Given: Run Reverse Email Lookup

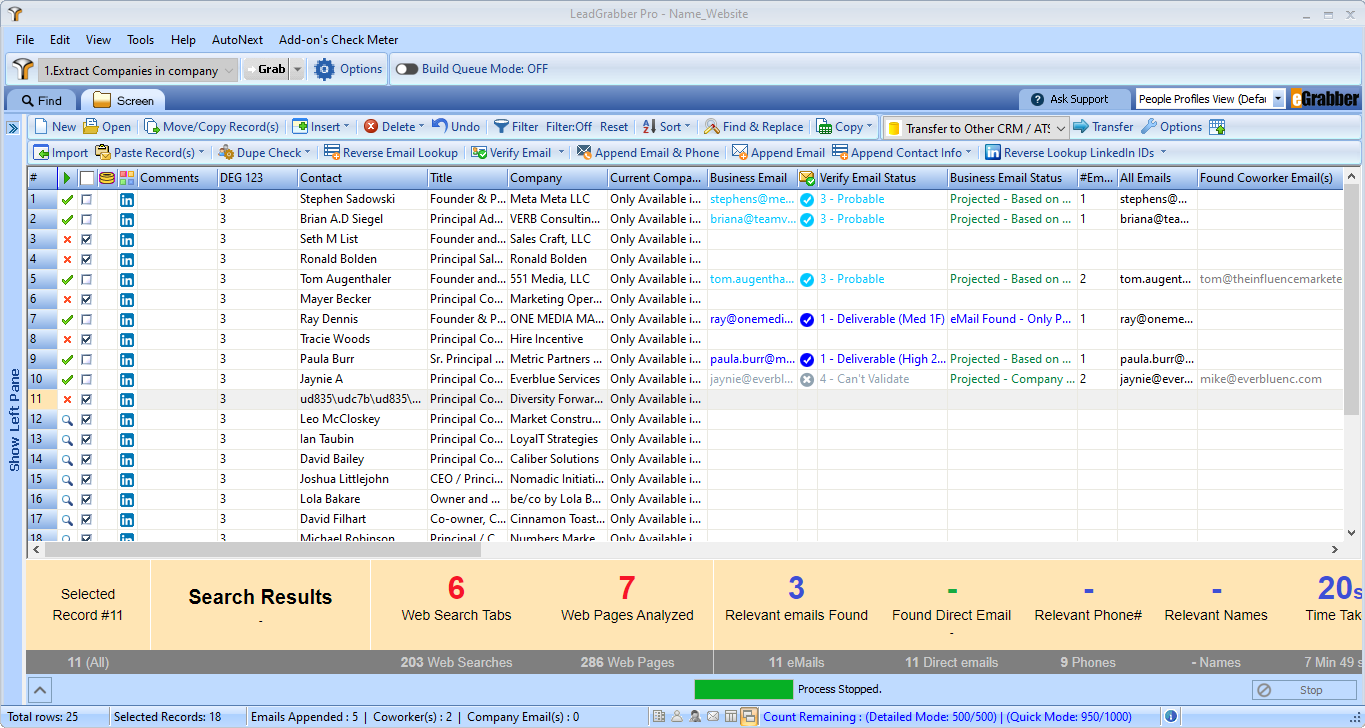Looking at the screenshot, I should (390, 153).
